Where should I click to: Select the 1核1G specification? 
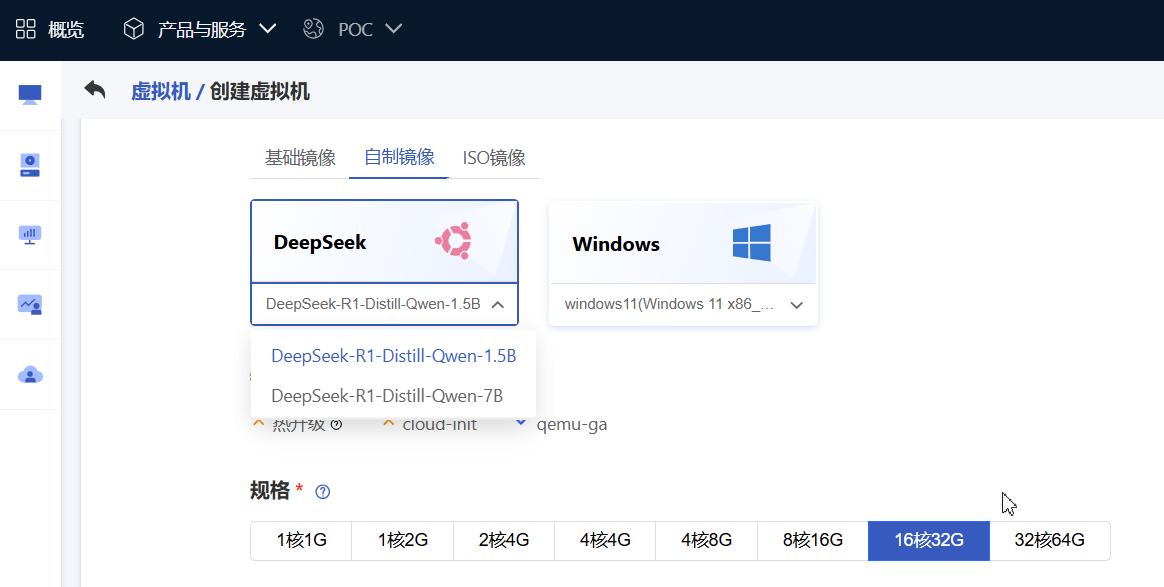[x=301, y=541]
